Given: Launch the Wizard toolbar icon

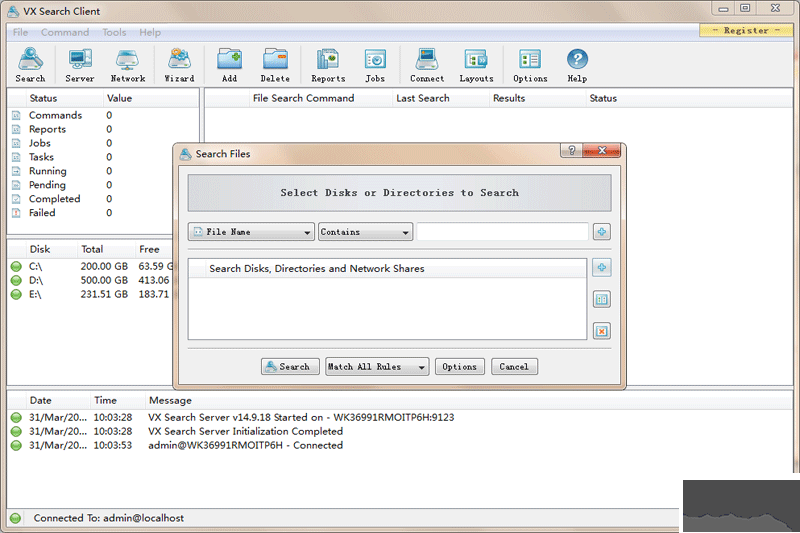Looking at the screenshot, I should (179, 65).
